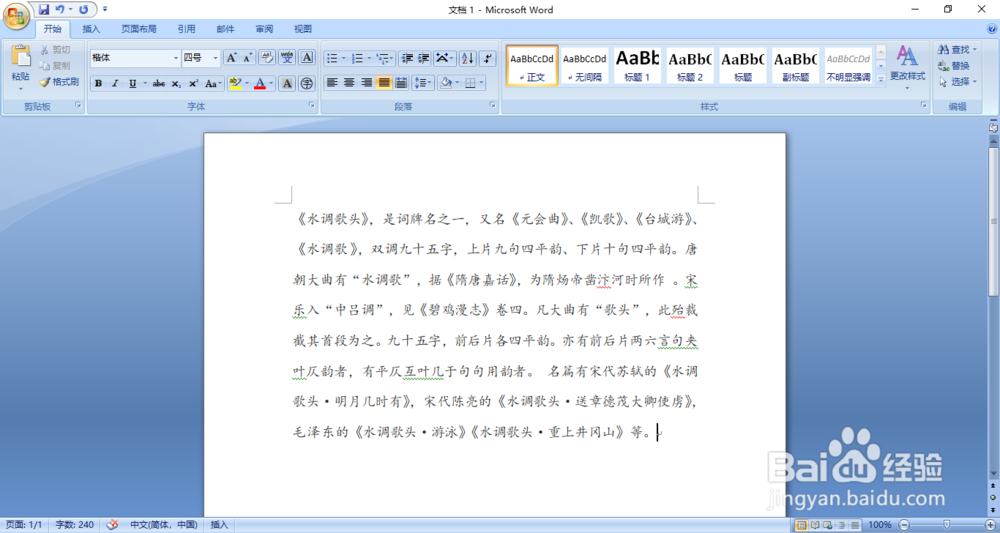Align text left

pos(332,83)
